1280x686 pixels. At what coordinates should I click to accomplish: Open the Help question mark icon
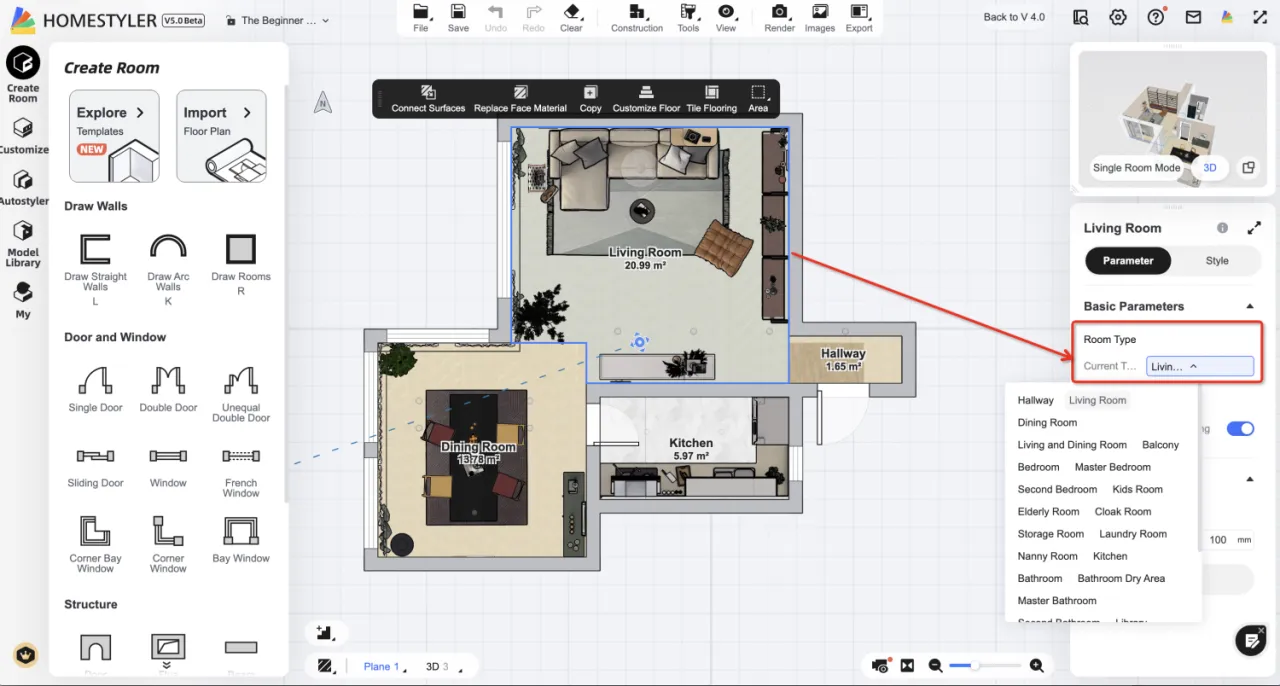[x=1156, y=17]
